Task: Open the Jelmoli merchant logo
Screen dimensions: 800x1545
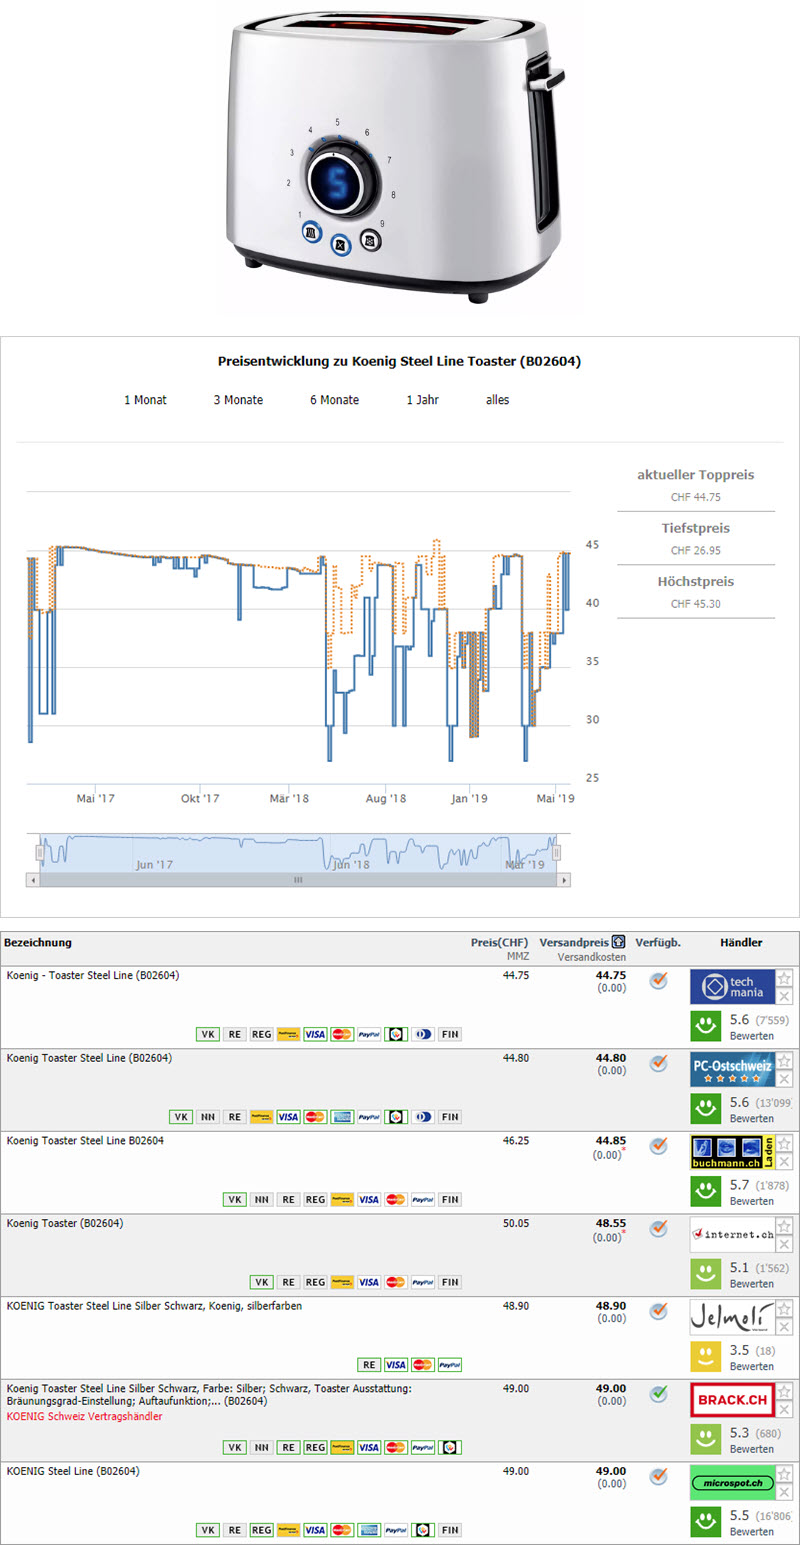Action: tap(732, 1317)
